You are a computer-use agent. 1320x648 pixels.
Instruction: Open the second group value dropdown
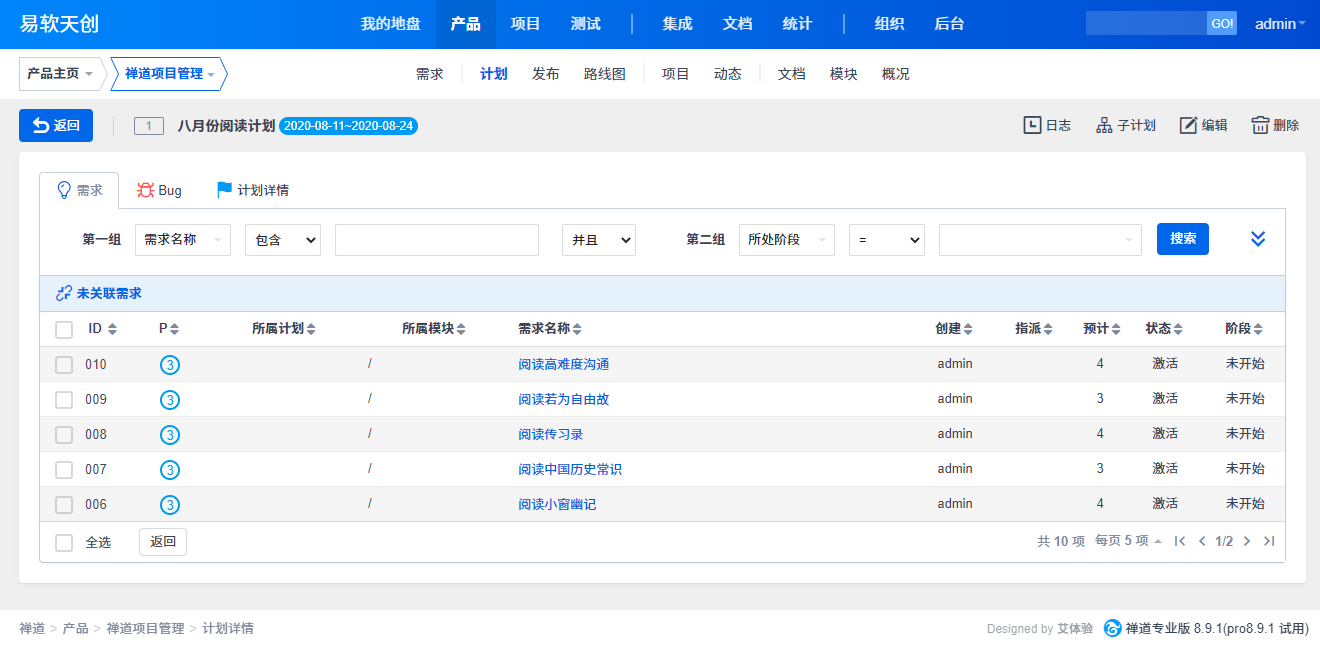click(1040, 240)
